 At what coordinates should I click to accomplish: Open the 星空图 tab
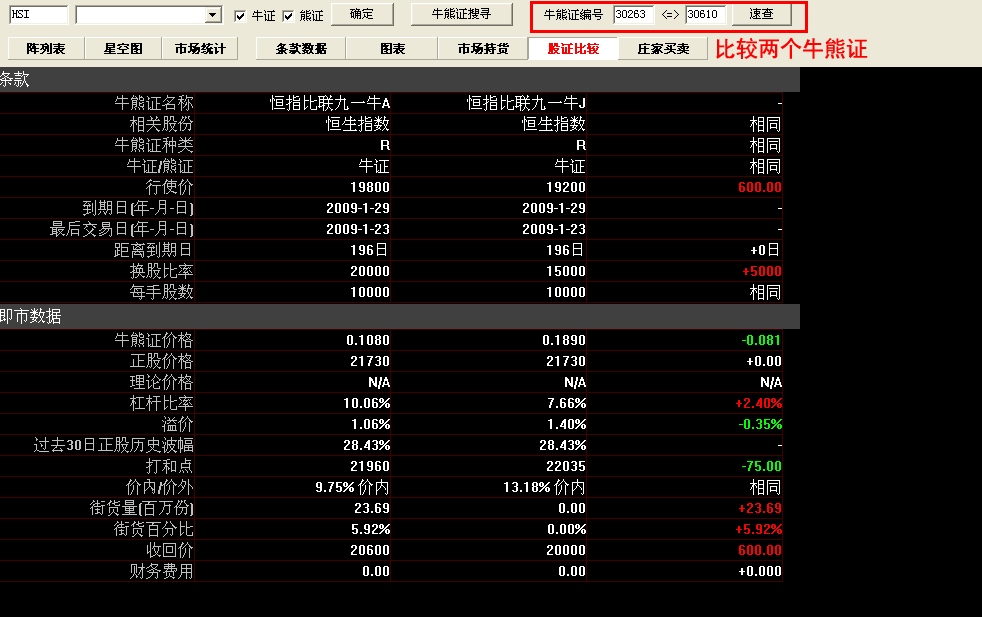click(122, 48)
